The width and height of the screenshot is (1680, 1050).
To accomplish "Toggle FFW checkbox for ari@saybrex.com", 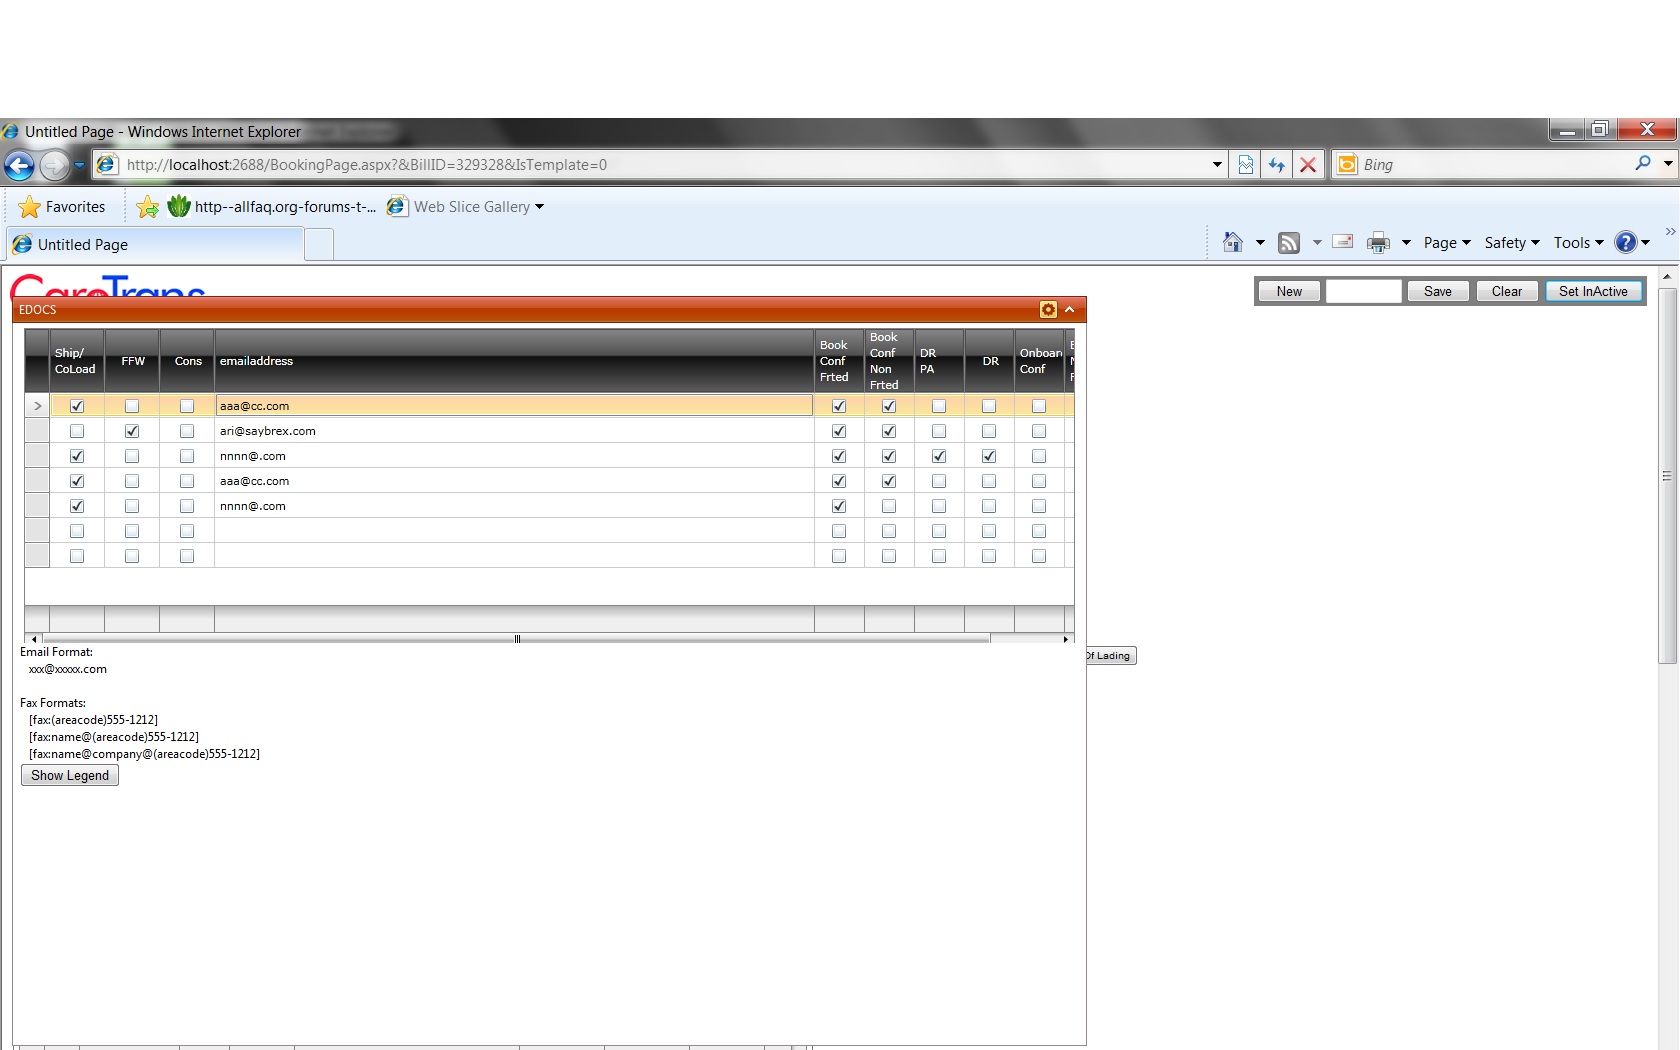I will click(132, 431).
